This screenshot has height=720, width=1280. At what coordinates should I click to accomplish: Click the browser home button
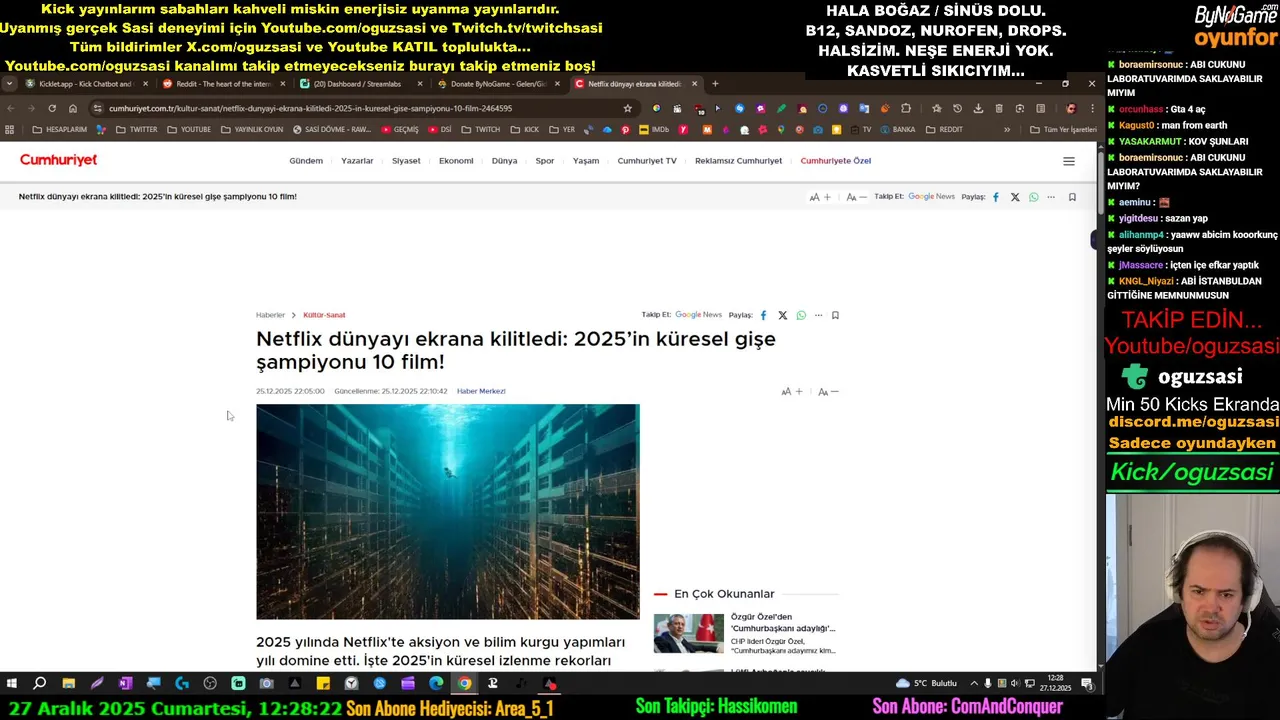pos(73,108)
